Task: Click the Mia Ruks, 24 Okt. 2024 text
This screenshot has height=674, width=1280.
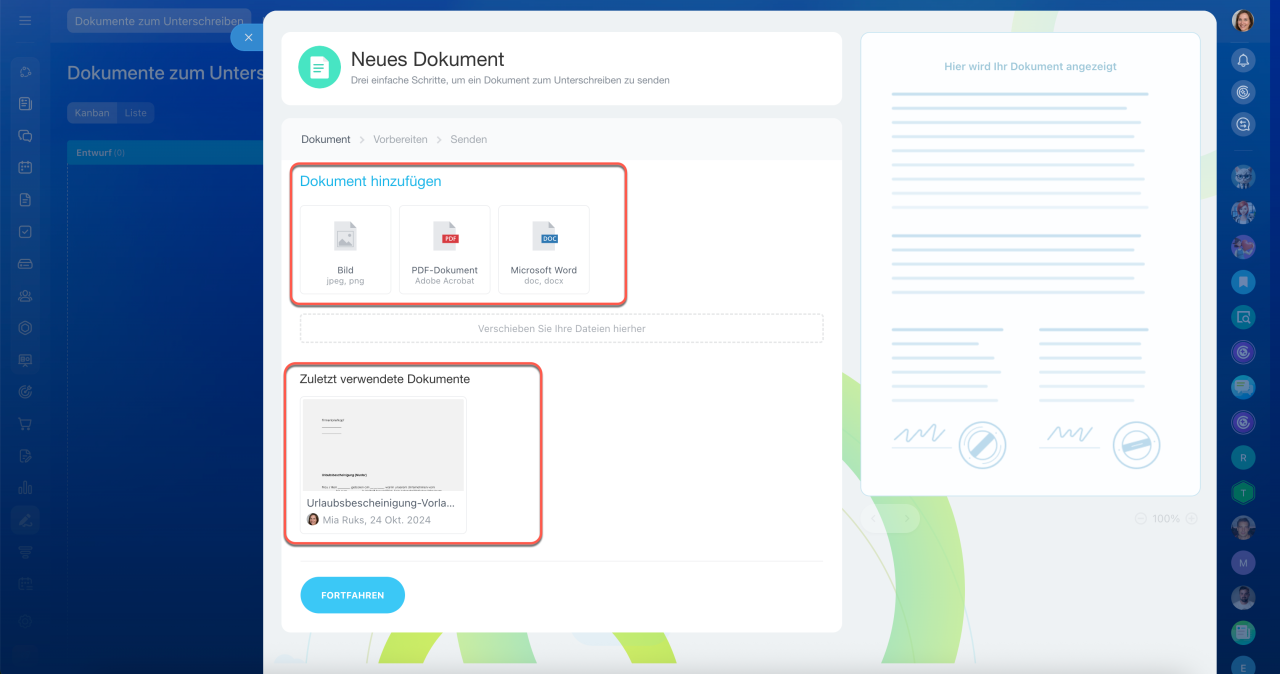Action: tap(377, 520)
